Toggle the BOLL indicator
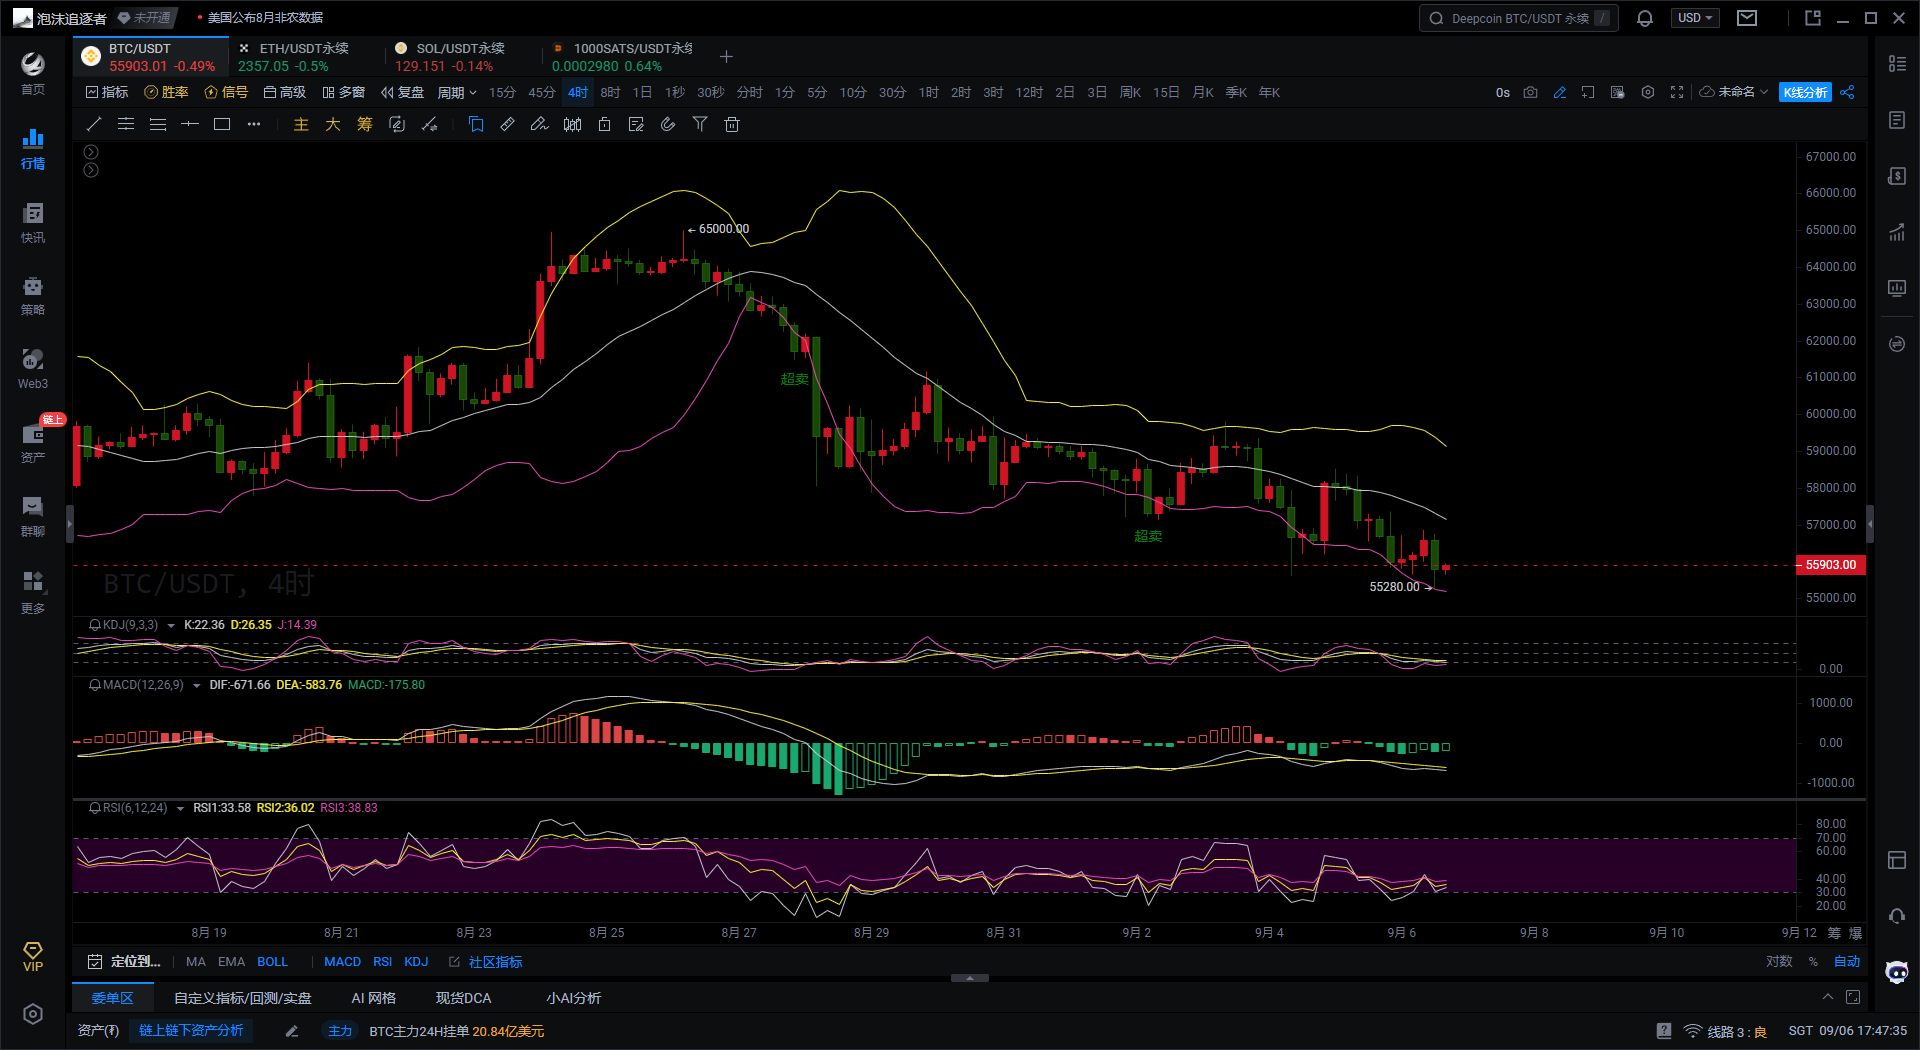 click(272, 962)
